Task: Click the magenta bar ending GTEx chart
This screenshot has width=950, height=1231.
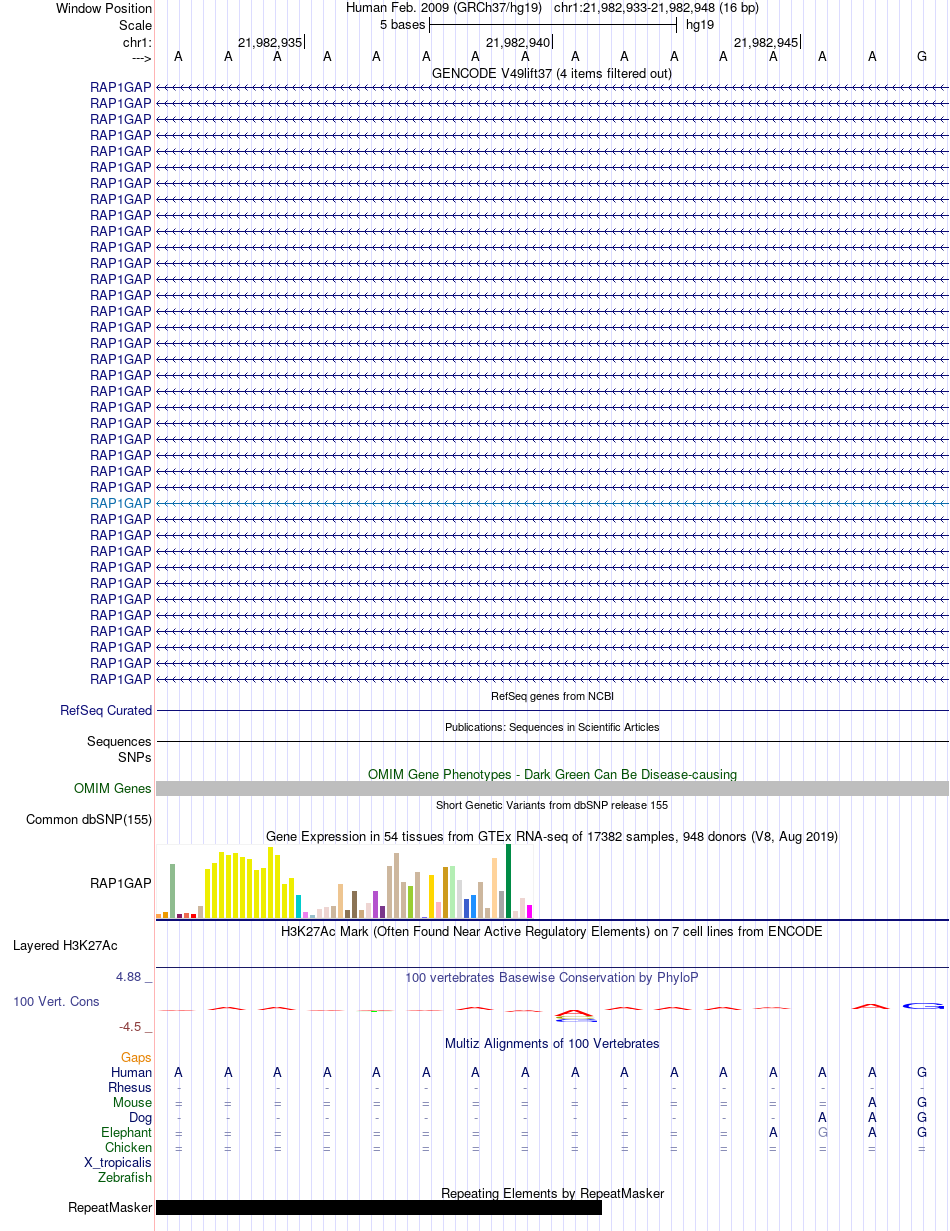Action: coord(530,911)
